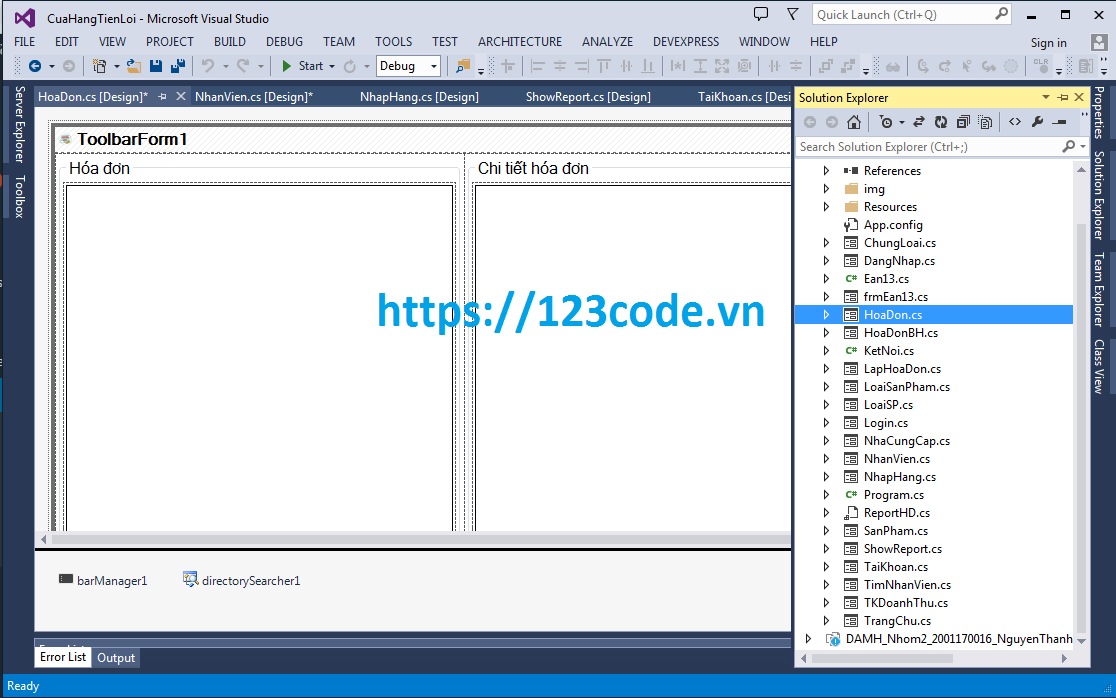The image size is (1116, 698).
Task: Open the DEBUG menu
Action: (x=284, y=41)
